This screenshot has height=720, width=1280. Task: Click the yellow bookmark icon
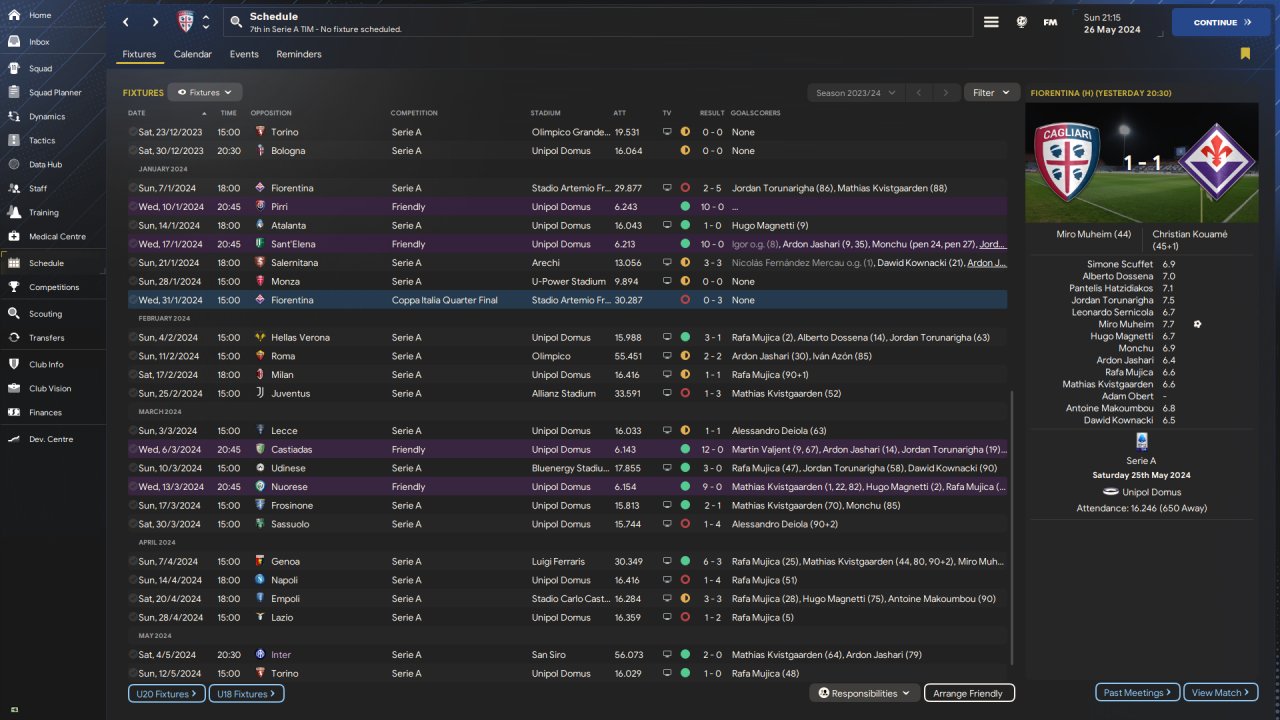1245,54
